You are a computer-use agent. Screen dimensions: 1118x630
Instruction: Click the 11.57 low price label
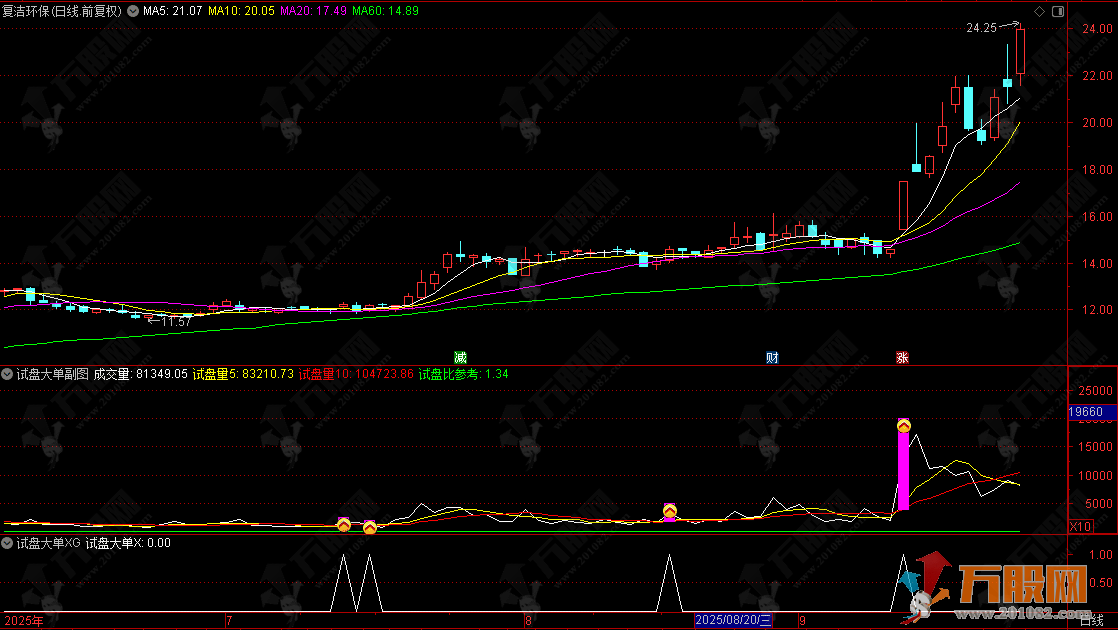(176, 322)
